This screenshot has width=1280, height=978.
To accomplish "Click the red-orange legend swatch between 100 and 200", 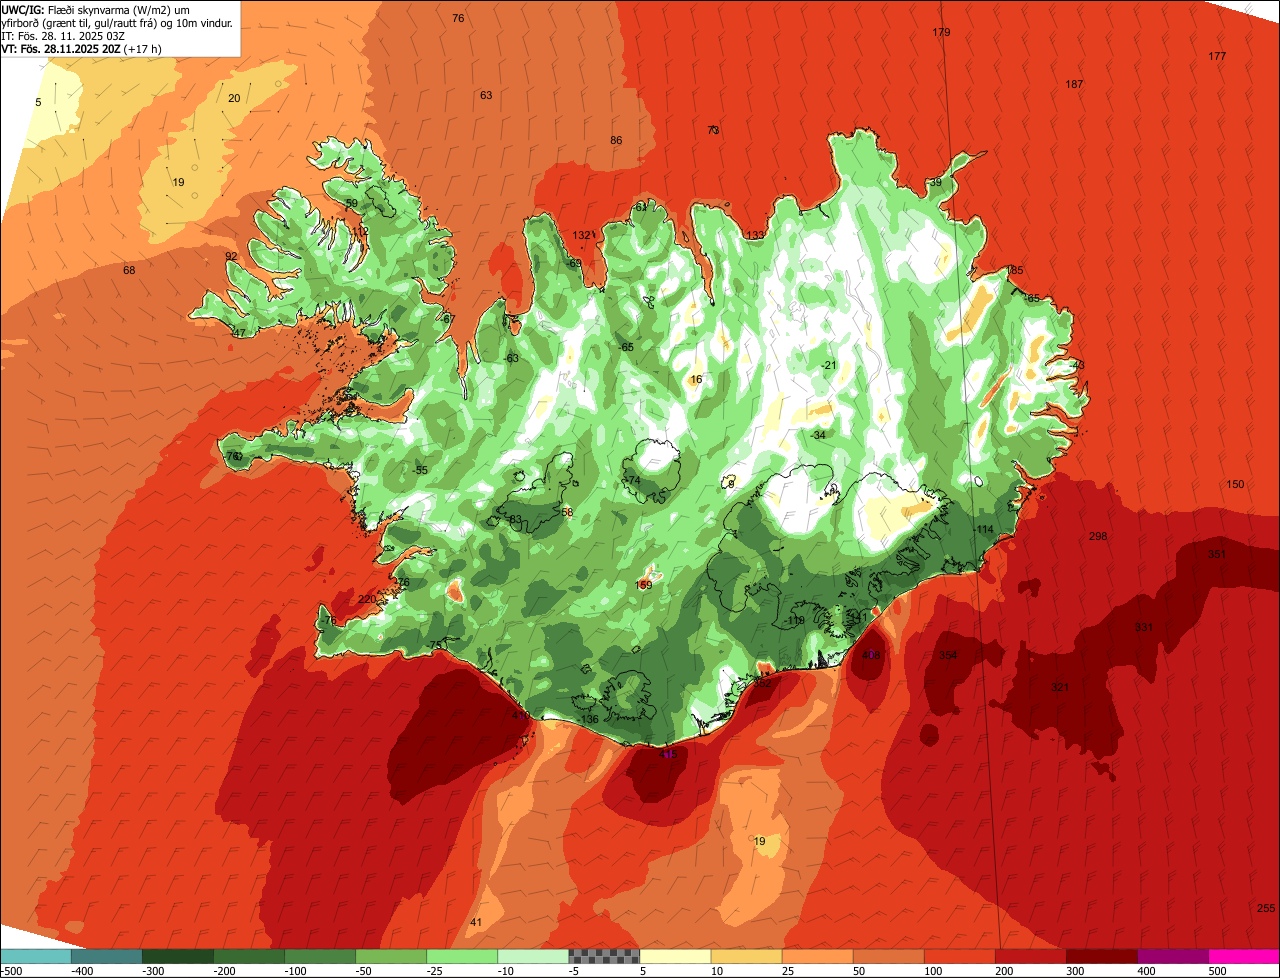I will 958,956.
